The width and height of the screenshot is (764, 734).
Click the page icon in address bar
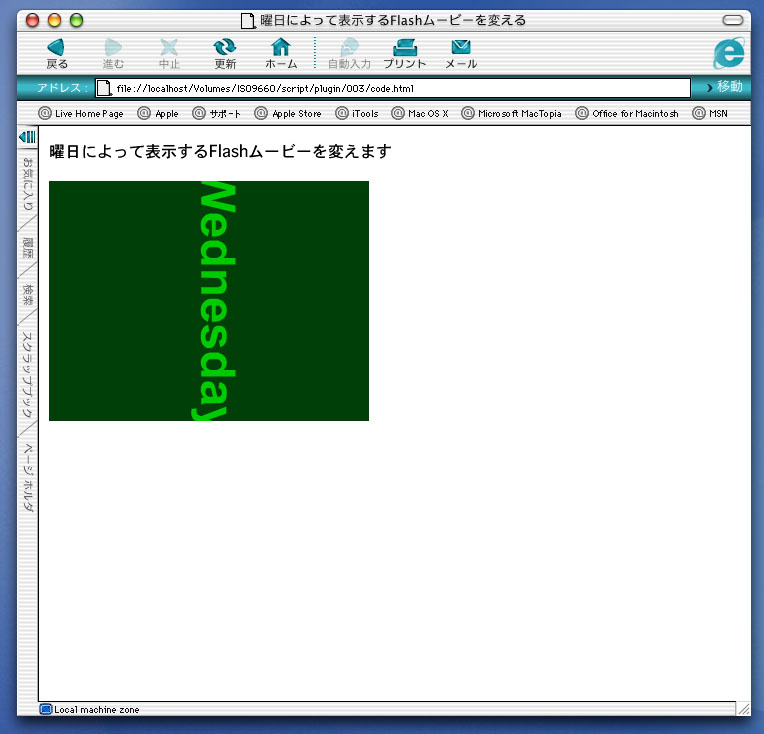click(x=103, y=89)
